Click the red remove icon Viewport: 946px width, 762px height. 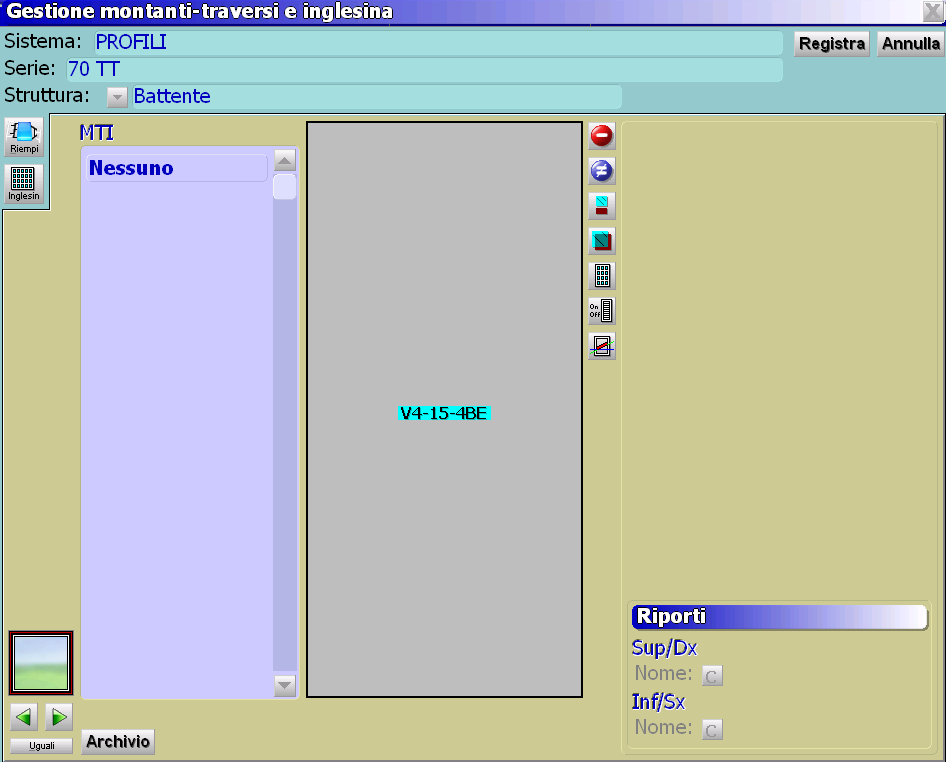602,136
